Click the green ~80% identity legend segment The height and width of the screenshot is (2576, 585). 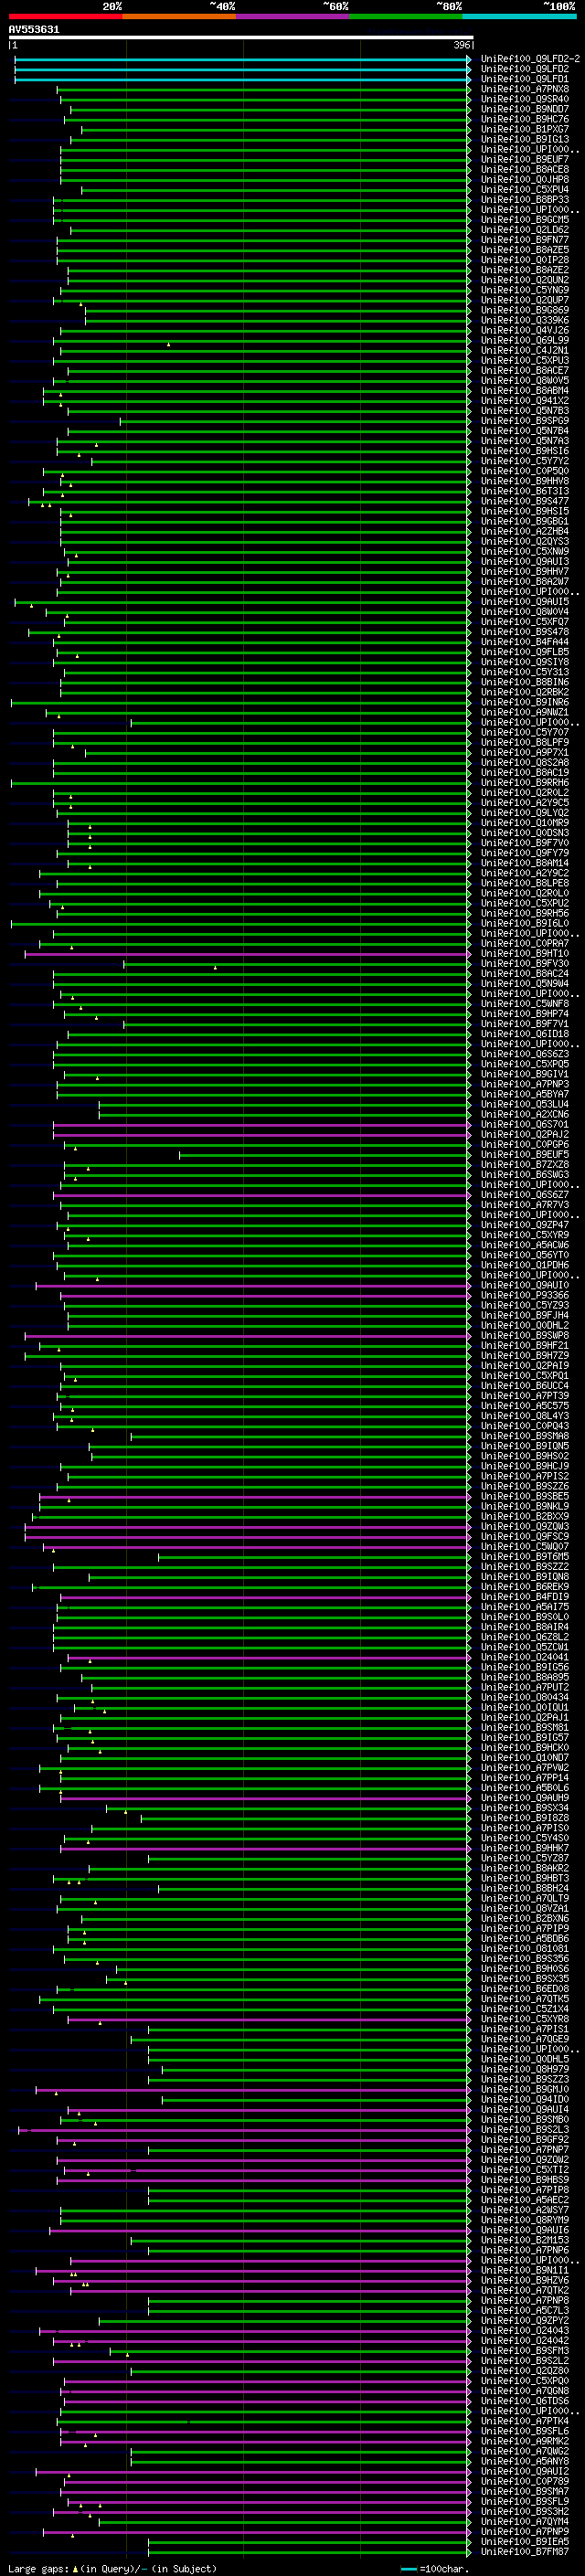(x=406, y=16)
